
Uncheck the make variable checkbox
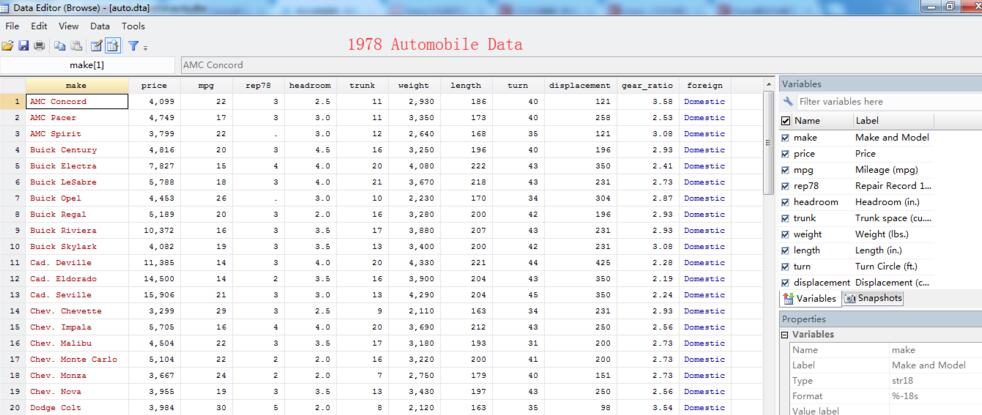785,137
